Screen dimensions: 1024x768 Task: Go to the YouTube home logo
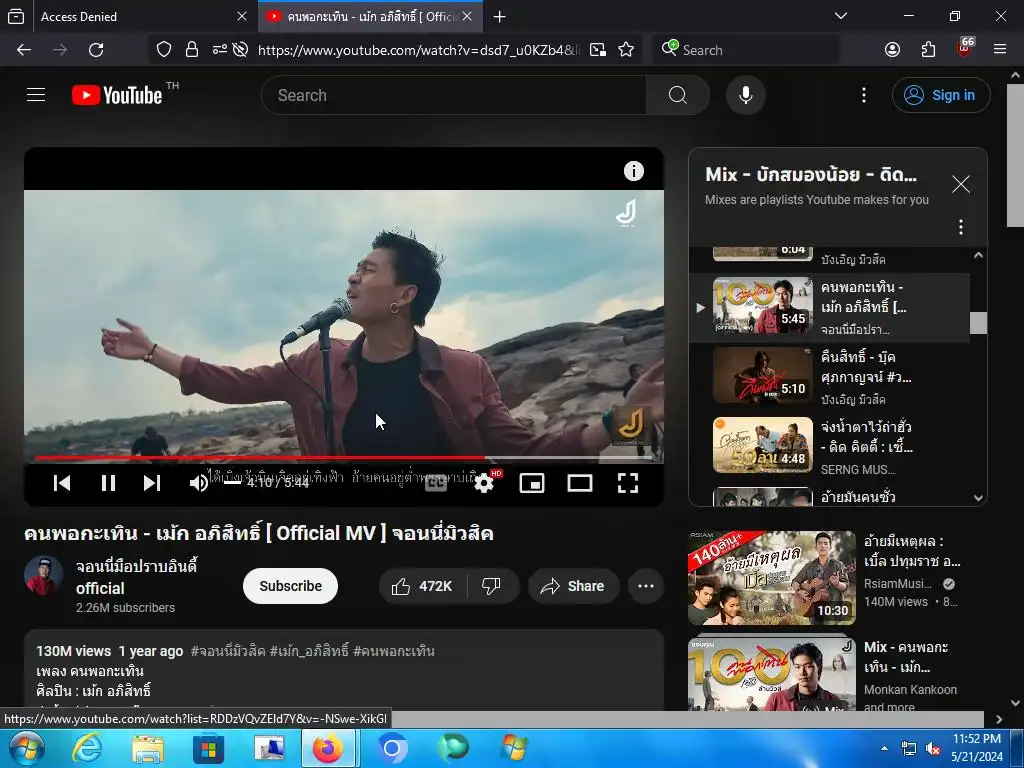[118, 95]
